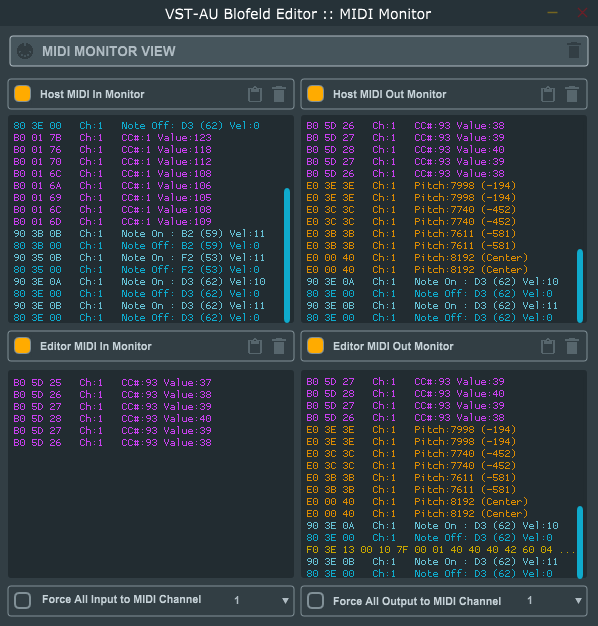Select the Host In row CC#:1 Value:105

pyautogui.click(x=113, y=198)
